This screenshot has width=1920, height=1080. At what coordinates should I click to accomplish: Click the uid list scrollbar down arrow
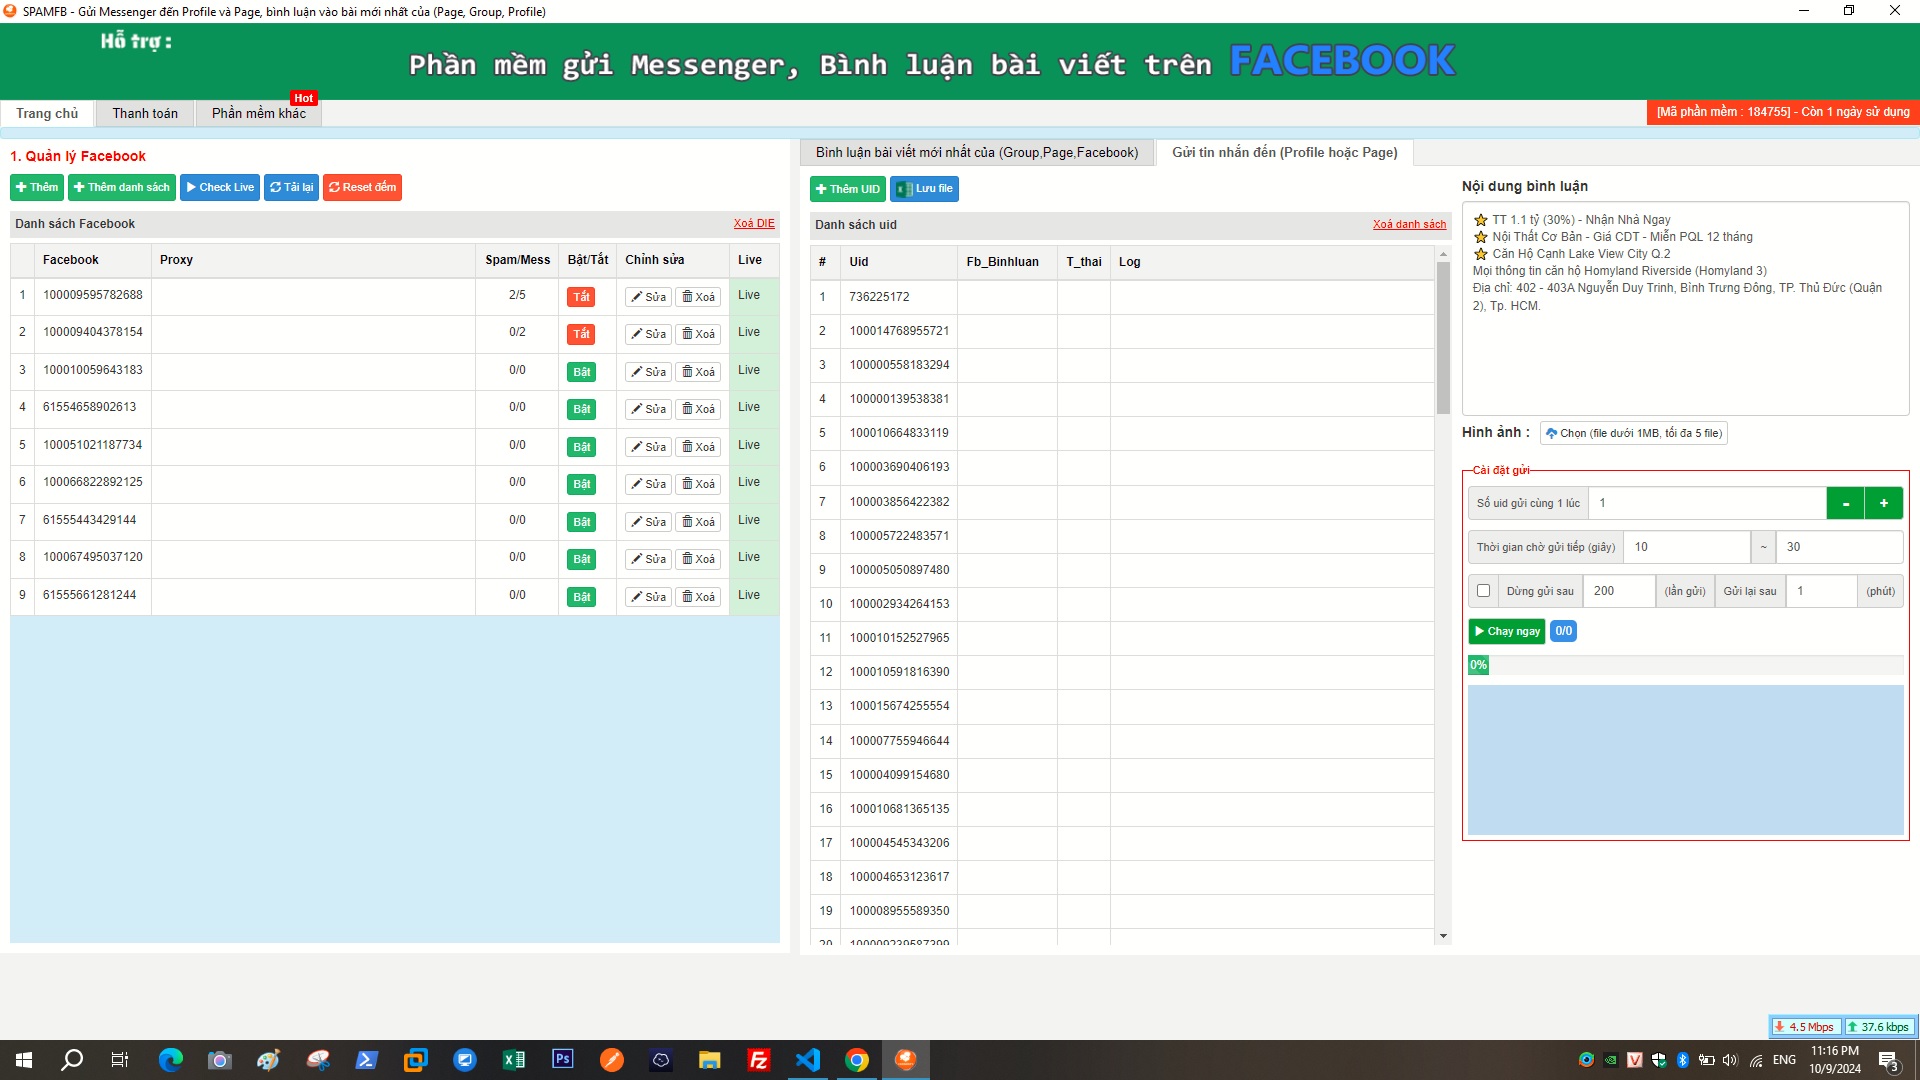(x=1443, y=937)
